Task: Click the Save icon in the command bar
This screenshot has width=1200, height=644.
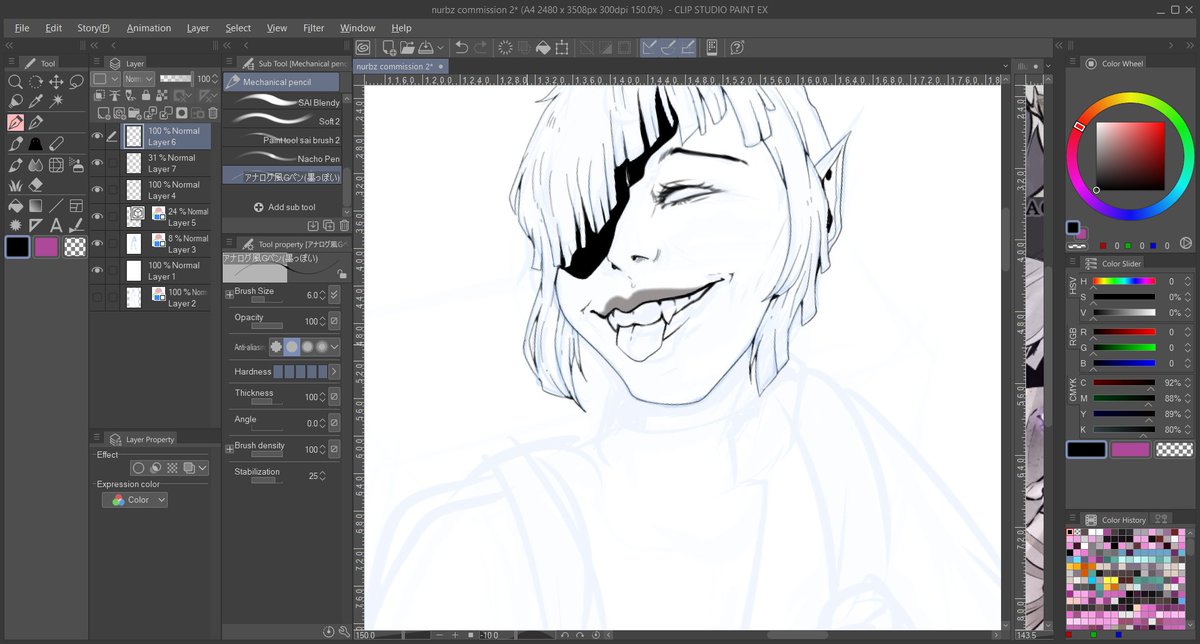Action: 425,47
